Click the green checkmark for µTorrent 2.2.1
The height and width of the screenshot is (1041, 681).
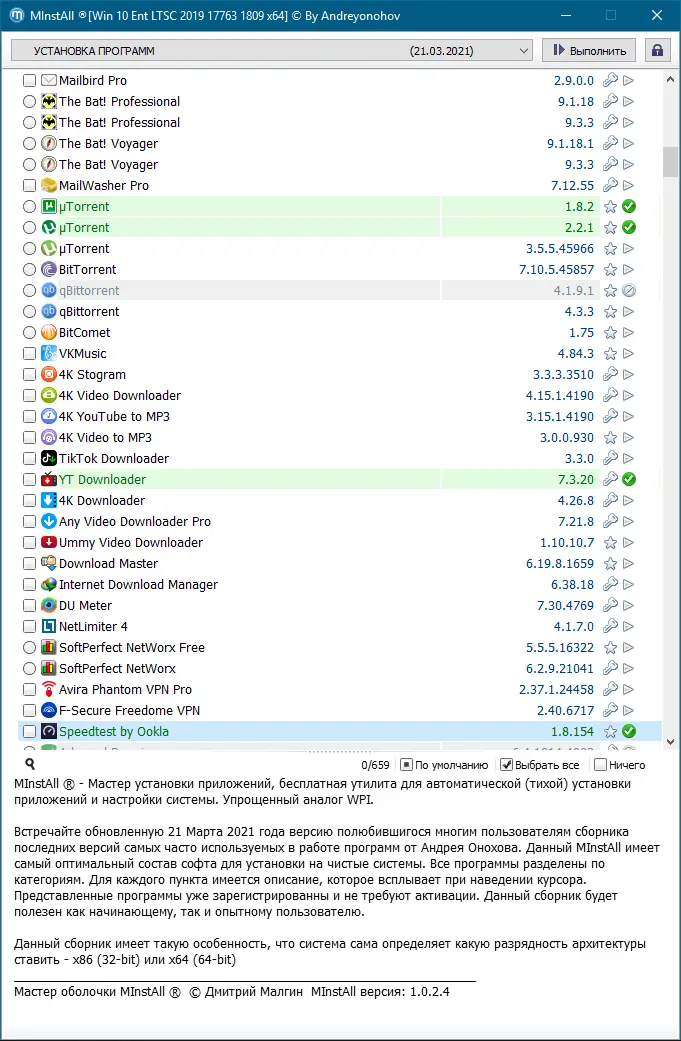[629, 228]
